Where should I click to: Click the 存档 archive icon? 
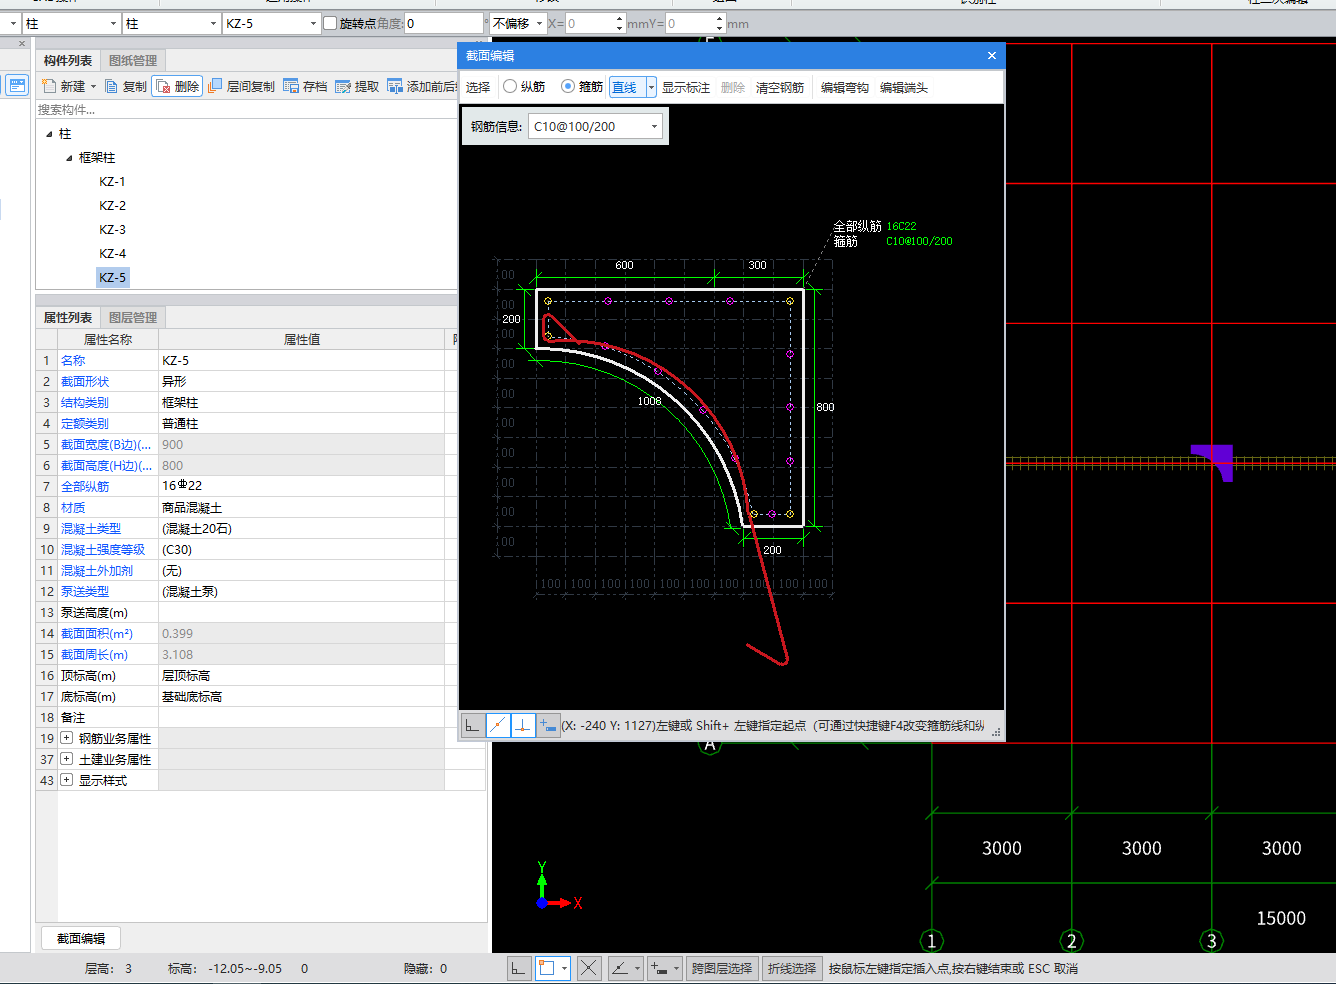coord(291,87)
